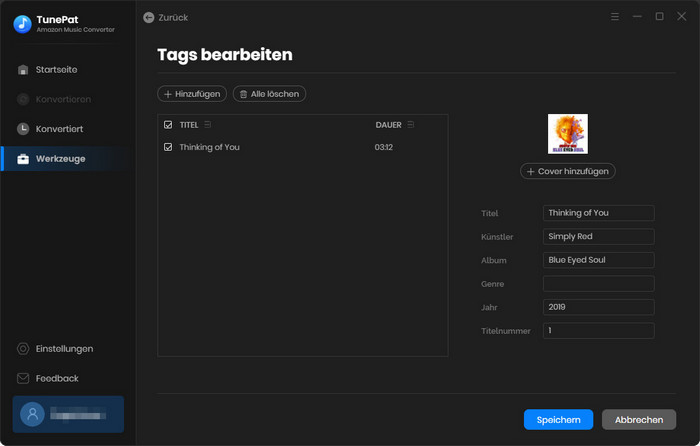Screen dimensions: 700x446
Task: Go back with the Zurück arrow icon
Action: tap(149, 17)
